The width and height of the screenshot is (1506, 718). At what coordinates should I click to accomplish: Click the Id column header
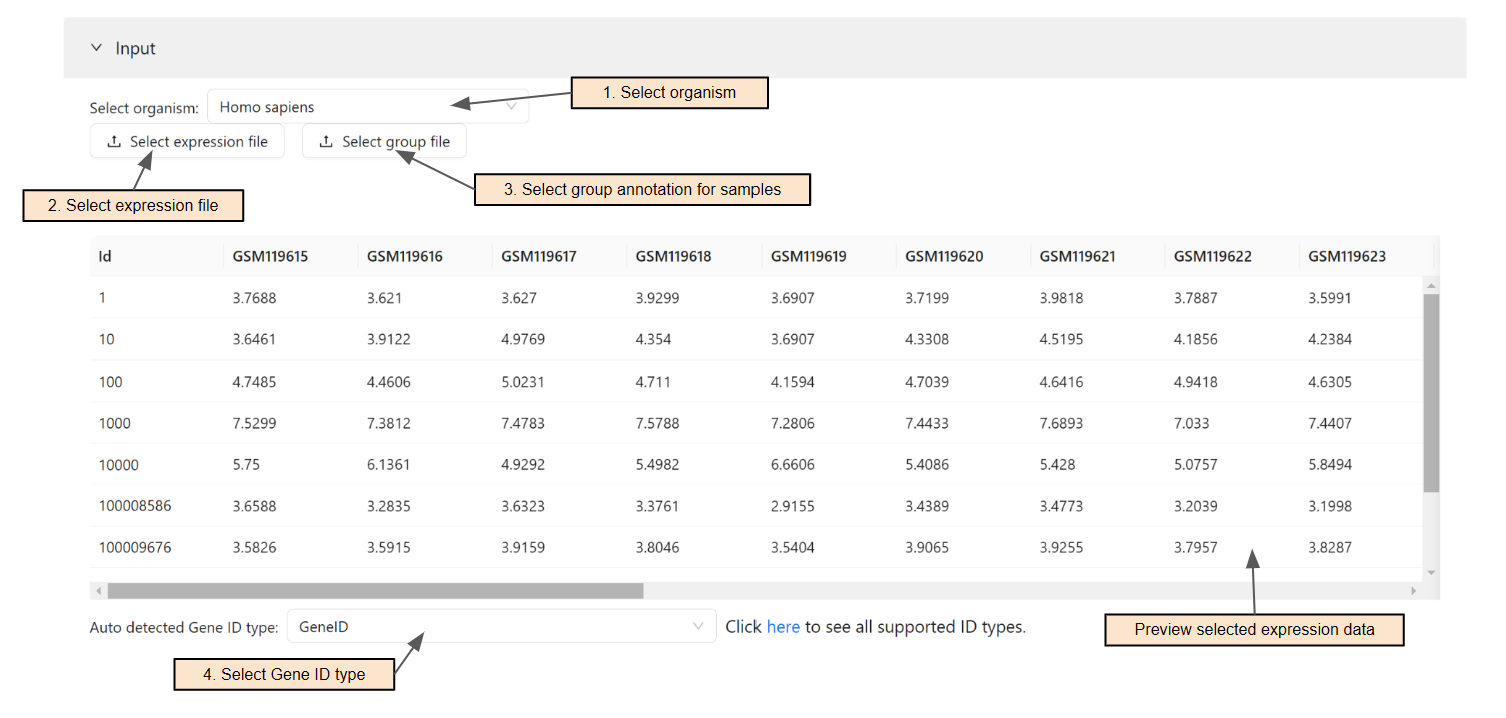(103, 256)
